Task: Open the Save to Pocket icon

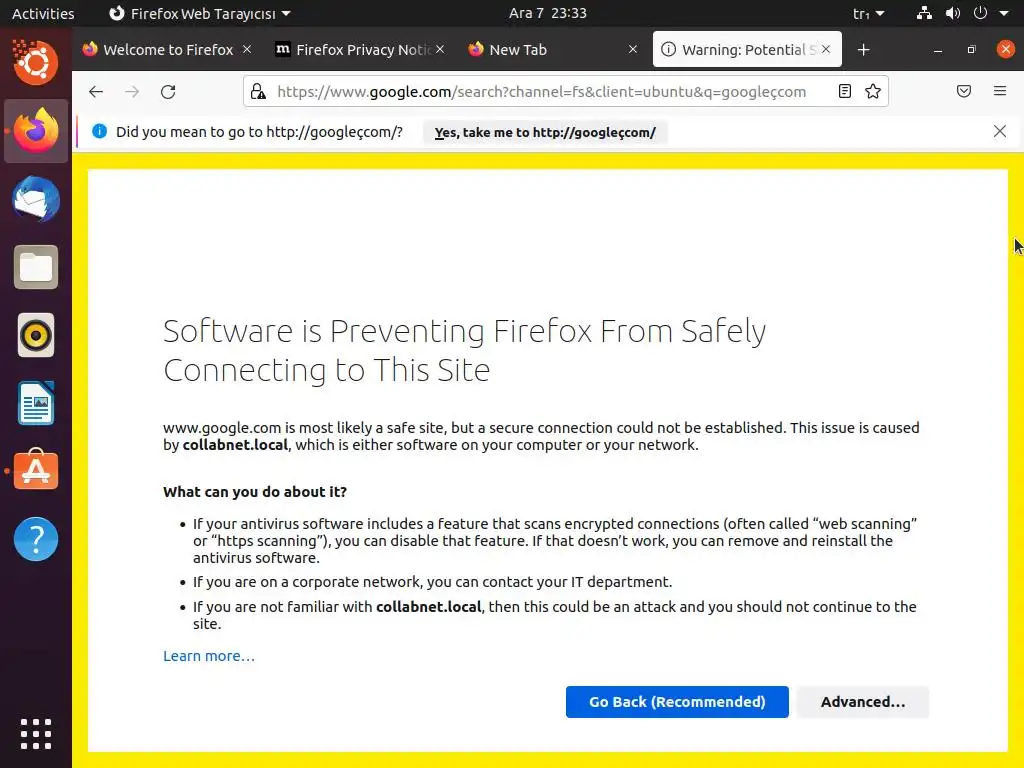Action: pyautogui.click(x=964, y=92)
